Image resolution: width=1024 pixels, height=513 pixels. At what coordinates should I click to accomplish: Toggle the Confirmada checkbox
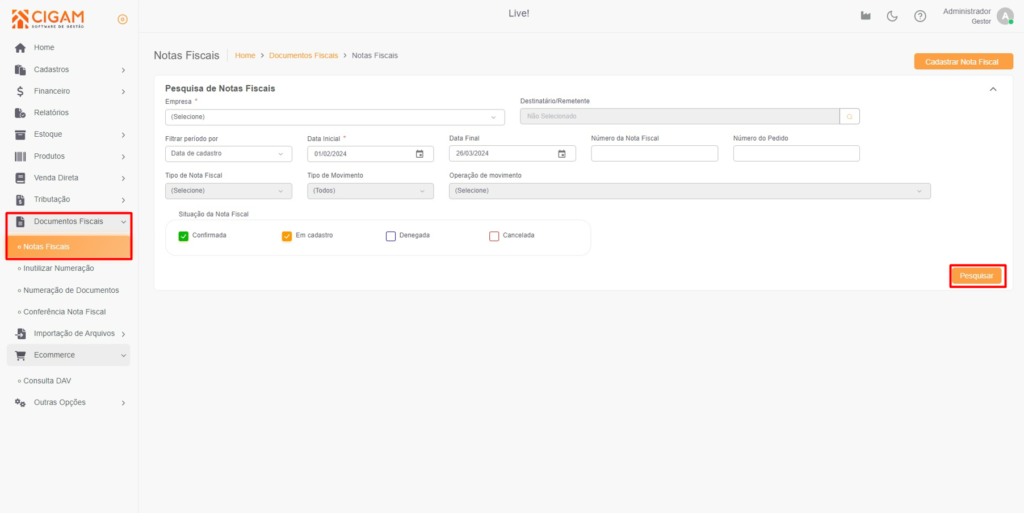(x=184, y=236)
